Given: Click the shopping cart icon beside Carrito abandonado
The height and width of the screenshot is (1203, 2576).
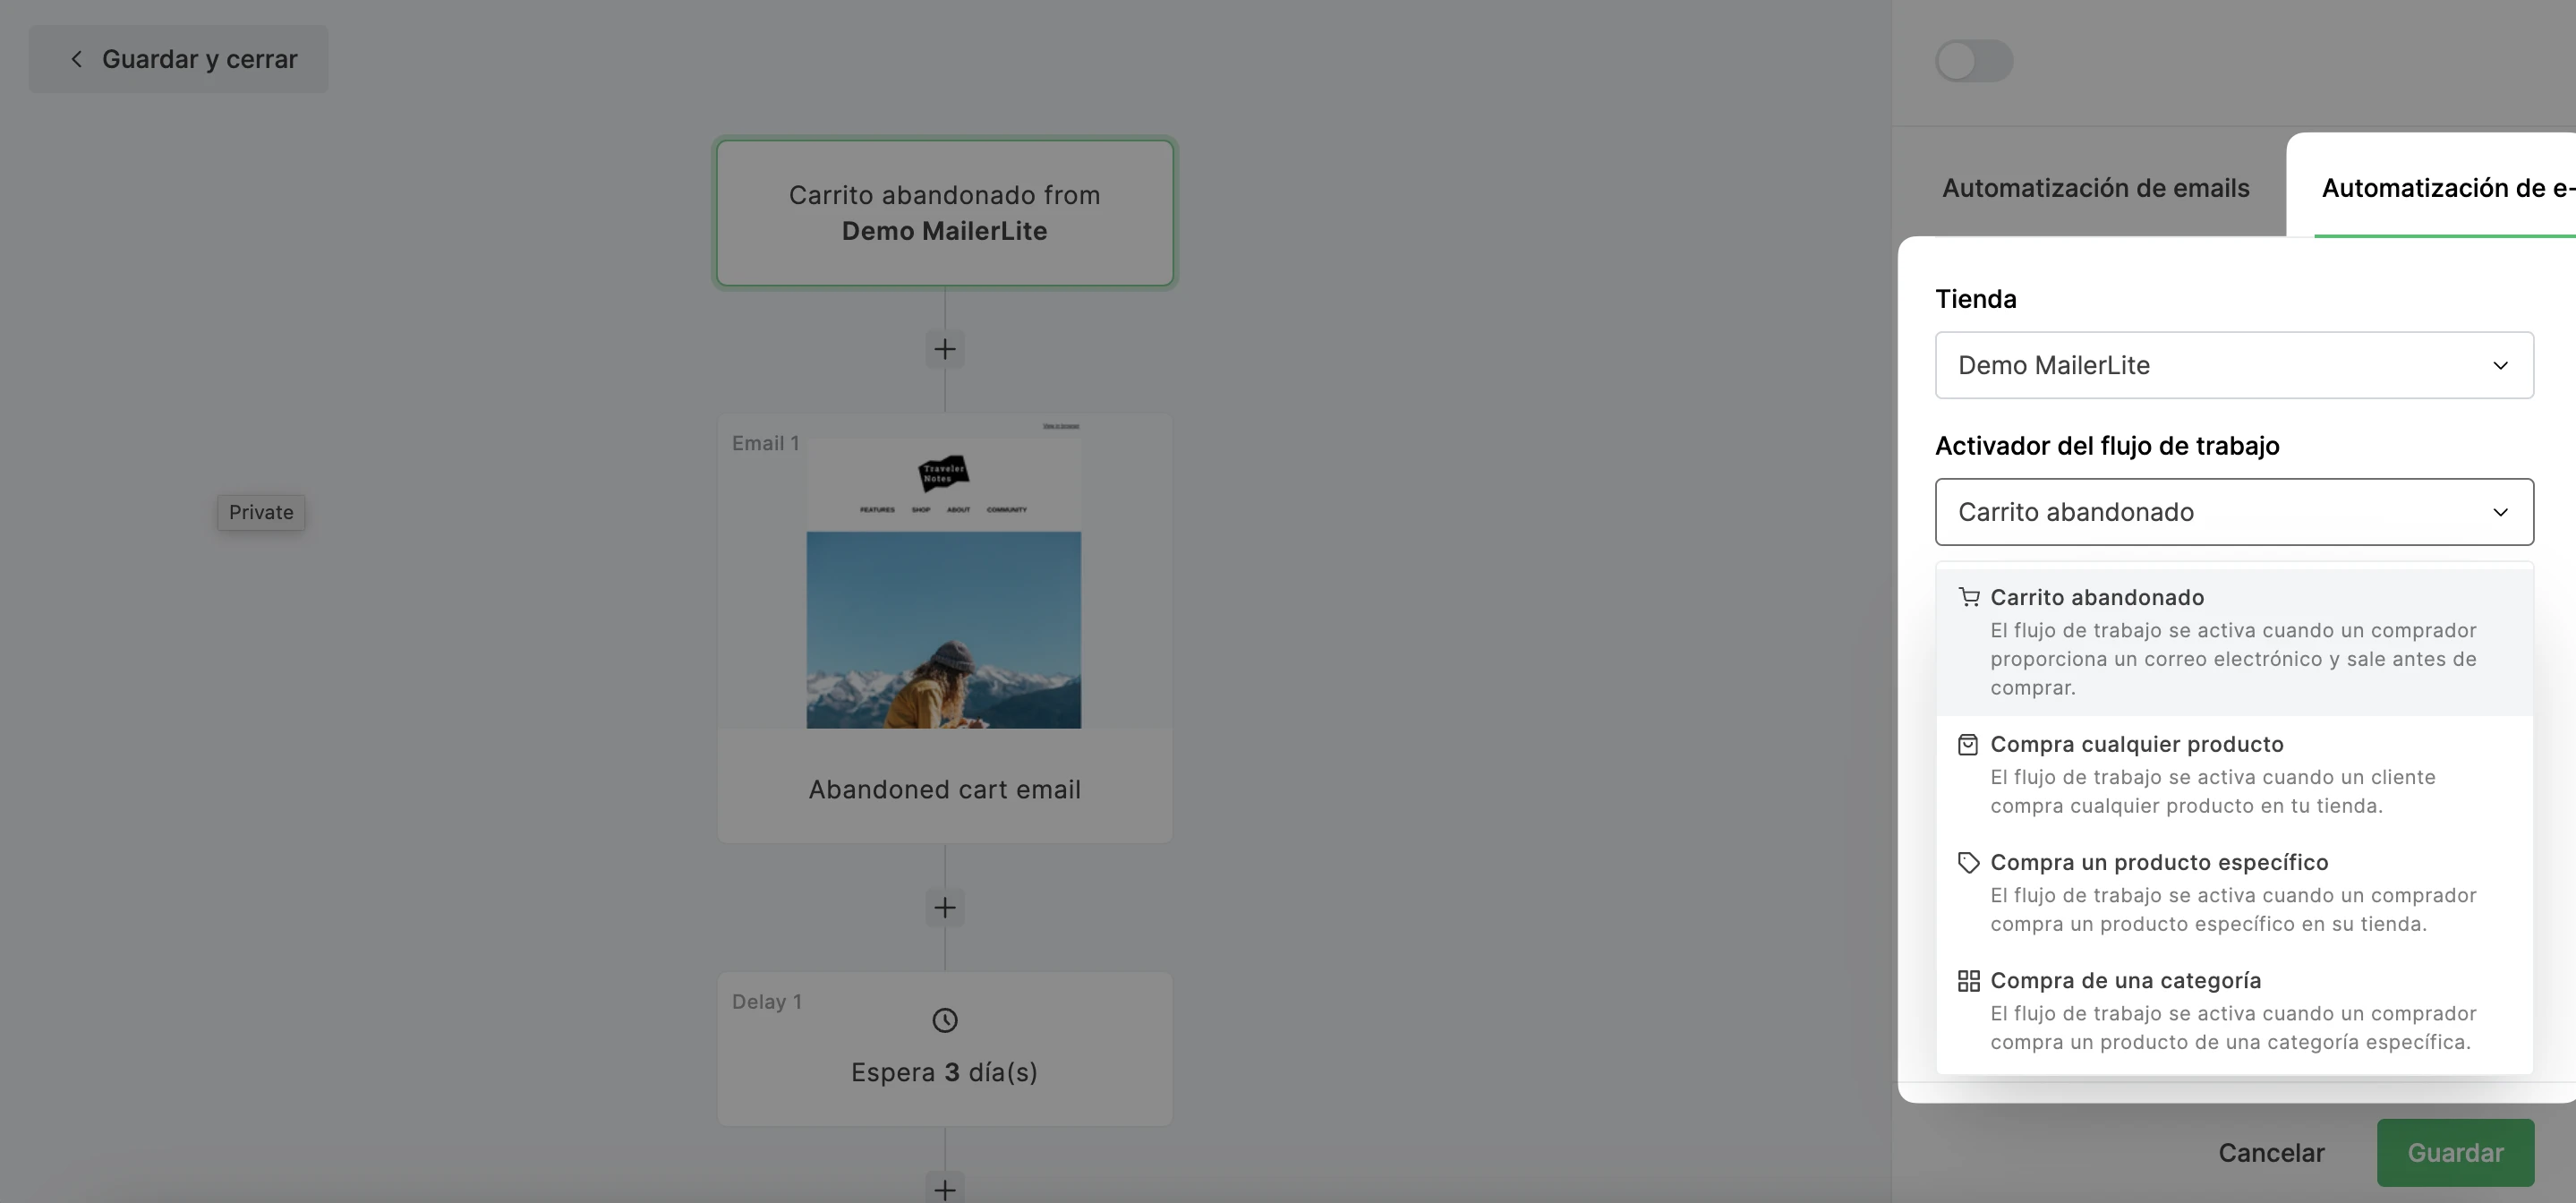Looking at the screenshot, I should tap(1968, 597).
